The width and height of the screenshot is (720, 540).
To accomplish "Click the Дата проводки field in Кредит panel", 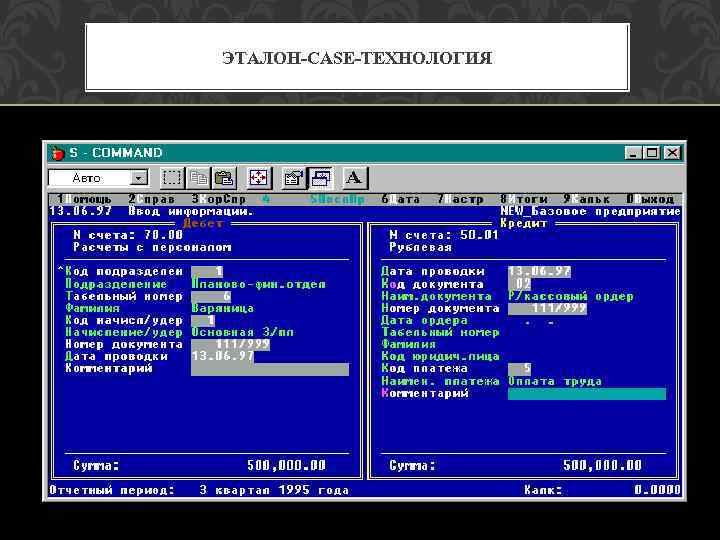I will (x=540, y=272).
